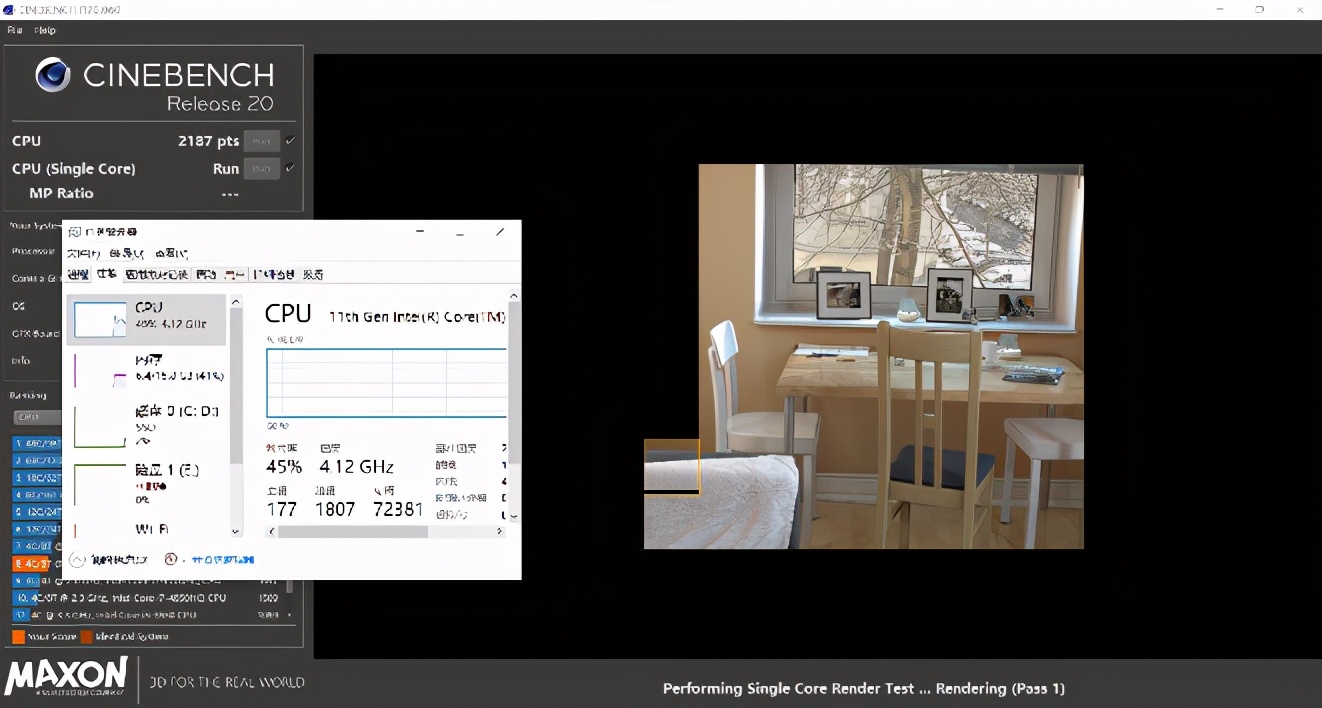Click the CPU utilization graph in Task Manager
This screenshot has height=708, width=1322.
click(386, 383)
